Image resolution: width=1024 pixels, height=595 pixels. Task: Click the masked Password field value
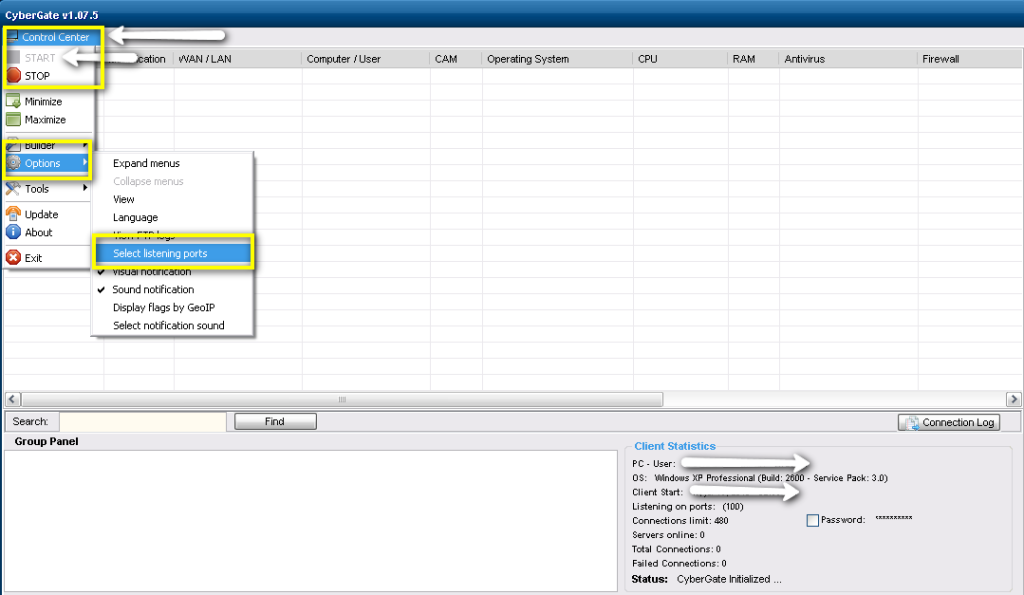pos(893,519)
